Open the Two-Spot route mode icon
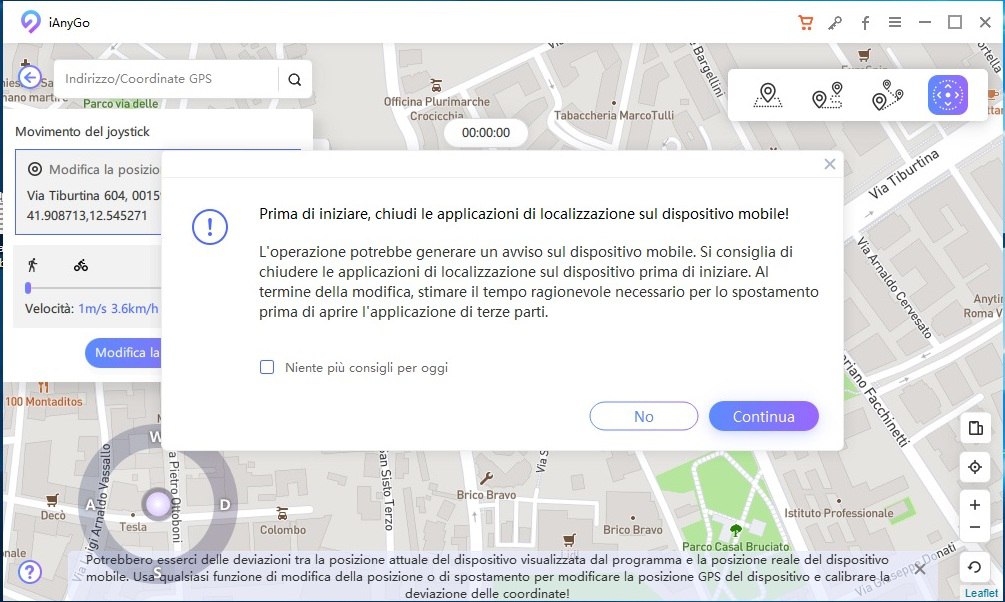Screen dimensions: 1005x602 827,97
